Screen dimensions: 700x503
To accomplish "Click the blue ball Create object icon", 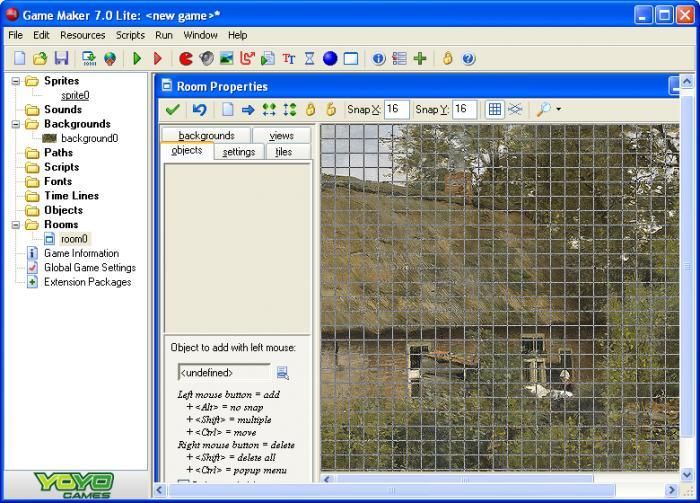I will click(x=330, y=59).
